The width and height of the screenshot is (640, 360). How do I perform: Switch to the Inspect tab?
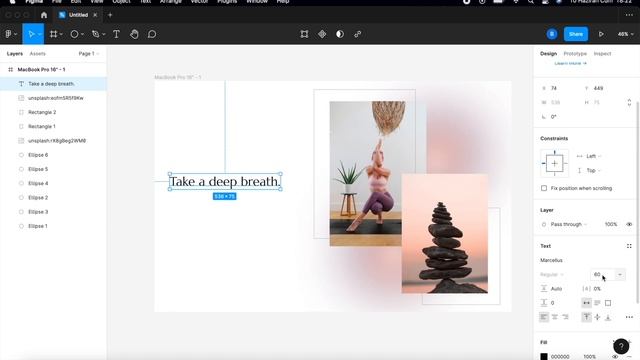click(x=602, y=54)
